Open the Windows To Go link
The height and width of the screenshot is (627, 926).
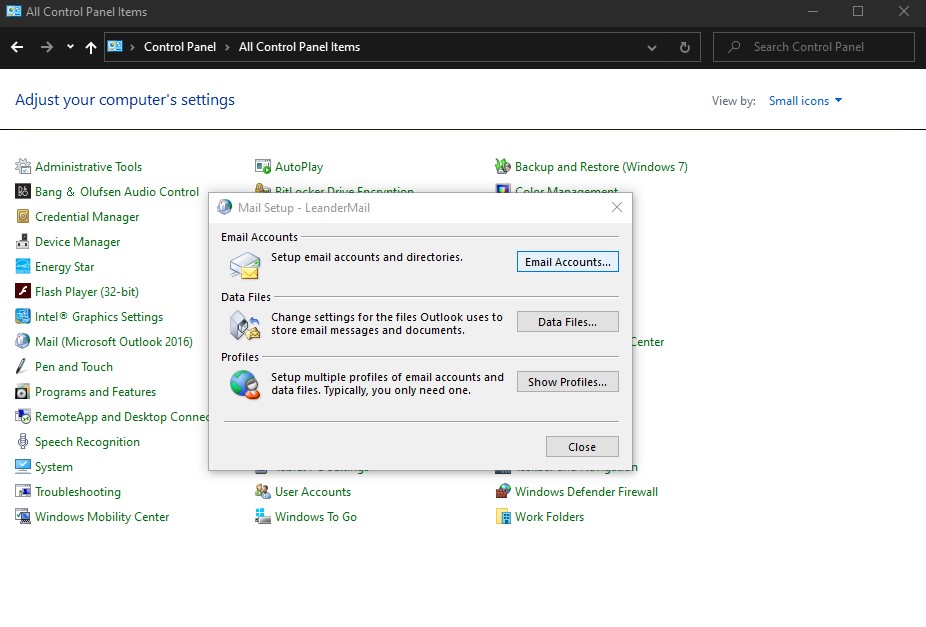click(x=316, y=517)
